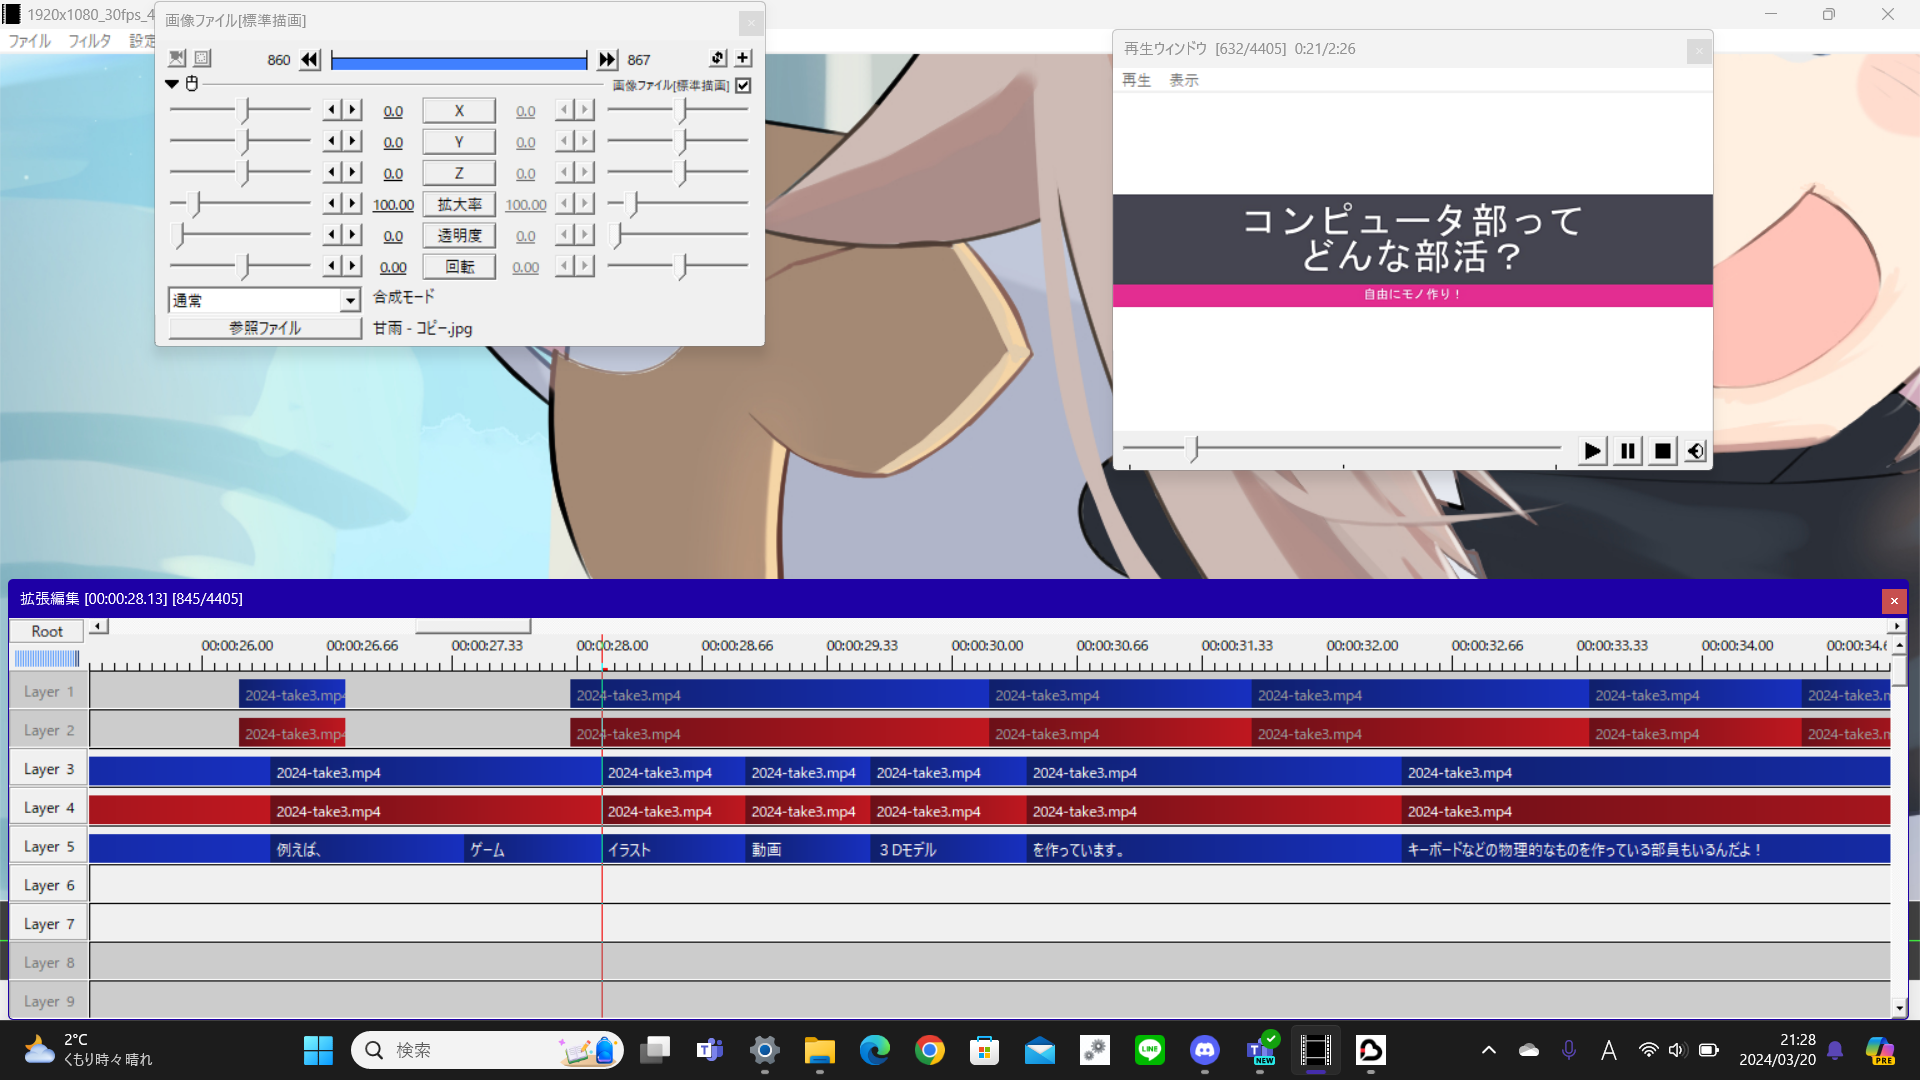Decrease Z value with left arrow
This screenshot has height=1080, width=1920.
(x=332, y=172)
